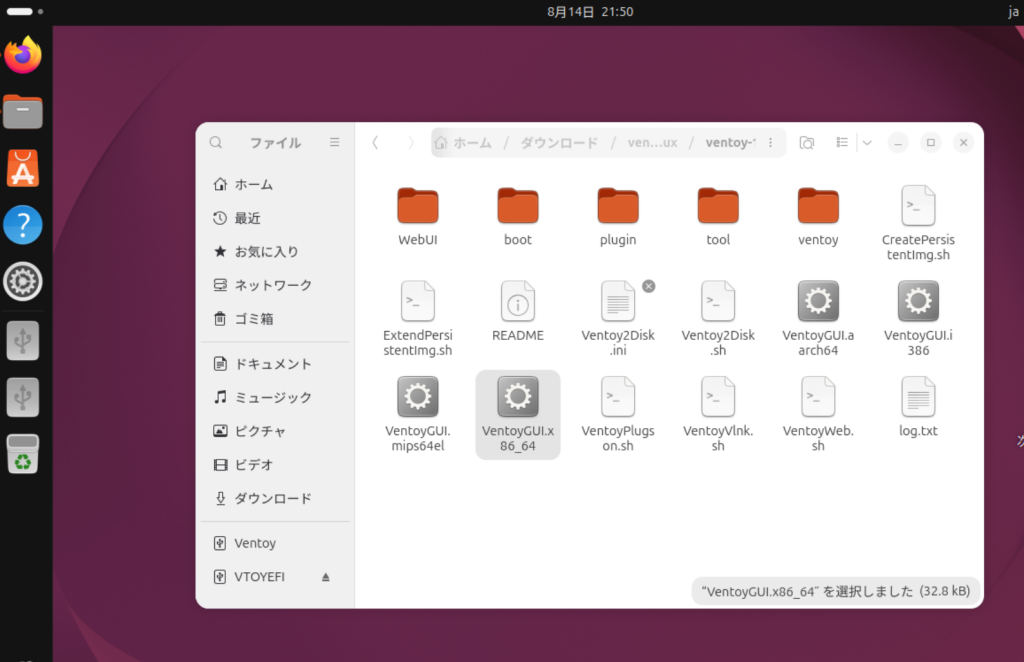1024x662 pixels.
Task: Select the VentoyVlnk.sh script
Action: click(718, 414)
